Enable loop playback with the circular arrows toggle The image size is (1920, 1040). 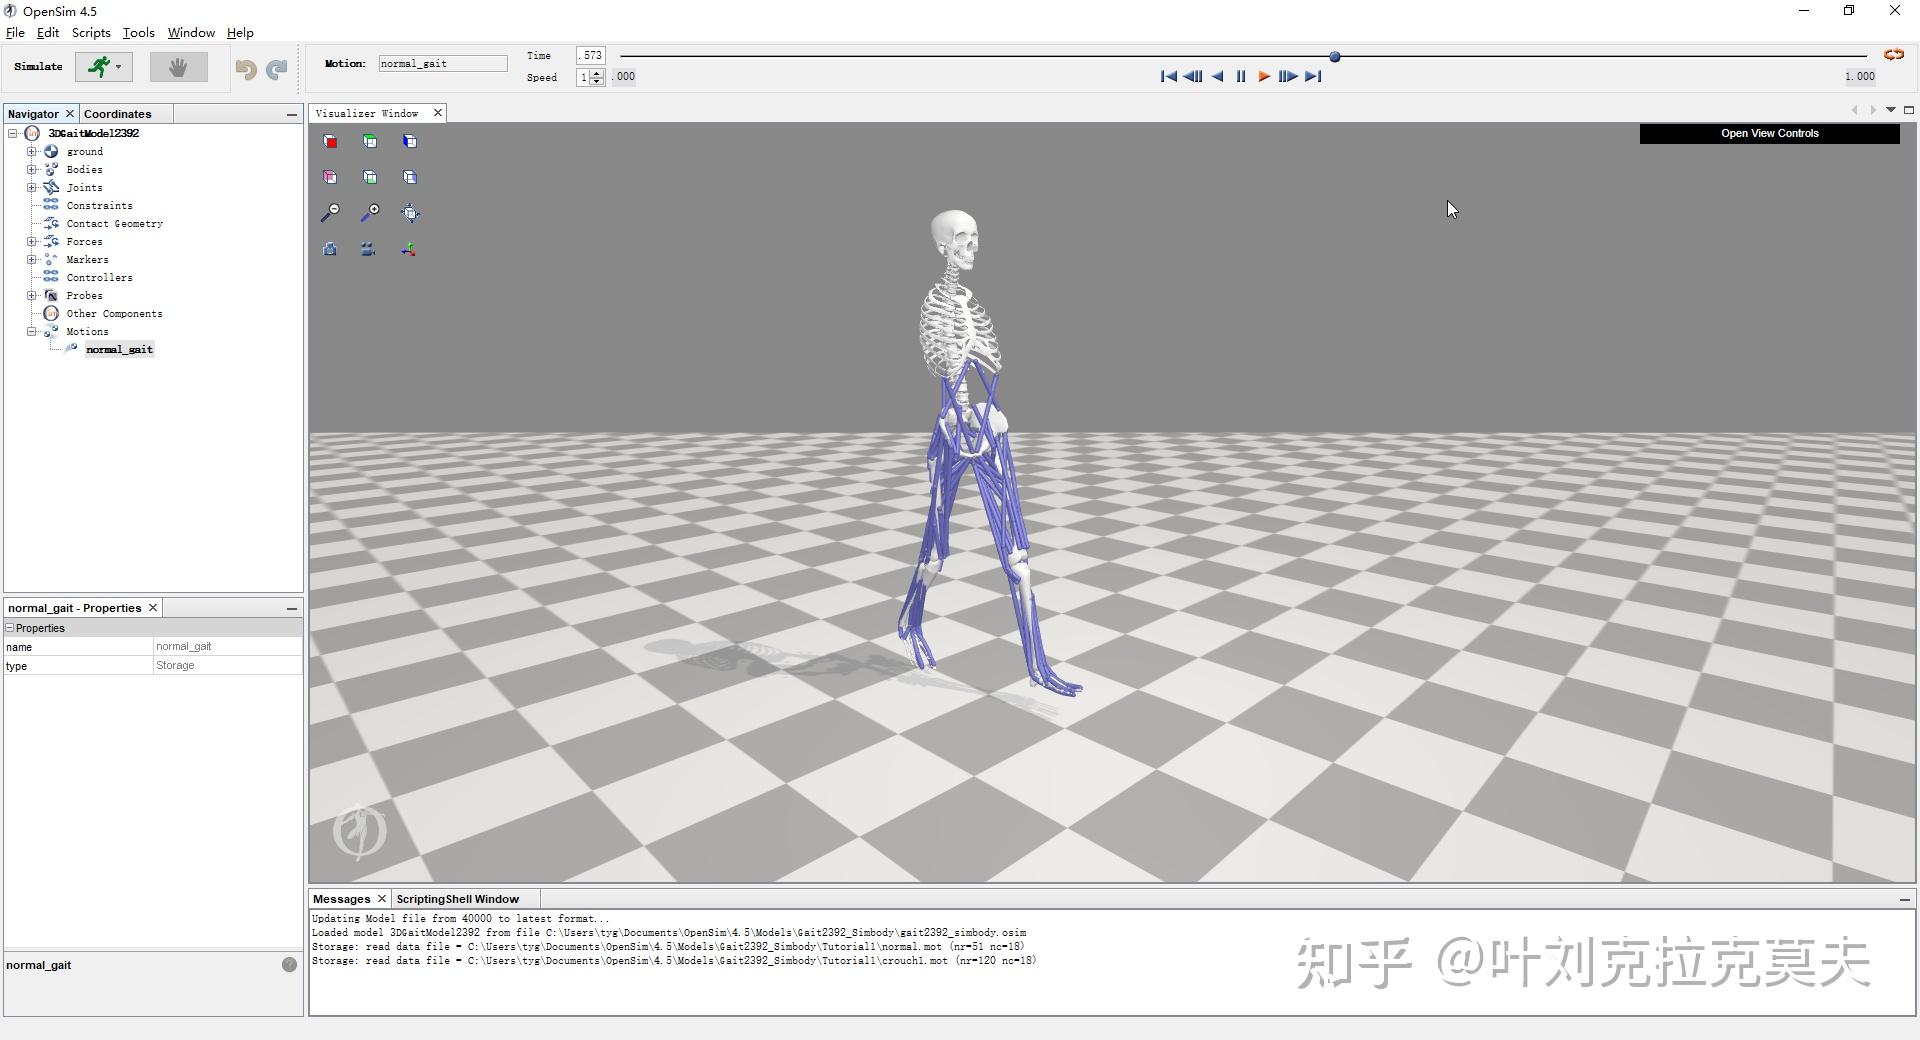[1892, 55]
